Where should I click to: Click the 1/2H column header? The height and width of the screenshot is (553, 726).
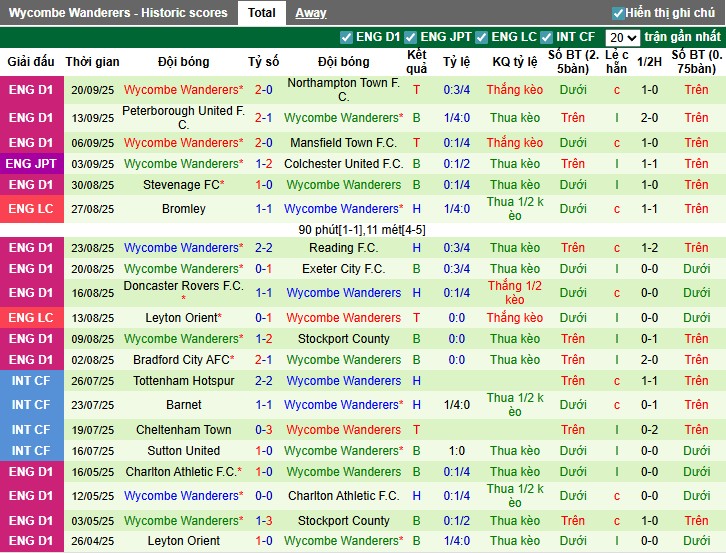(649, 62)
